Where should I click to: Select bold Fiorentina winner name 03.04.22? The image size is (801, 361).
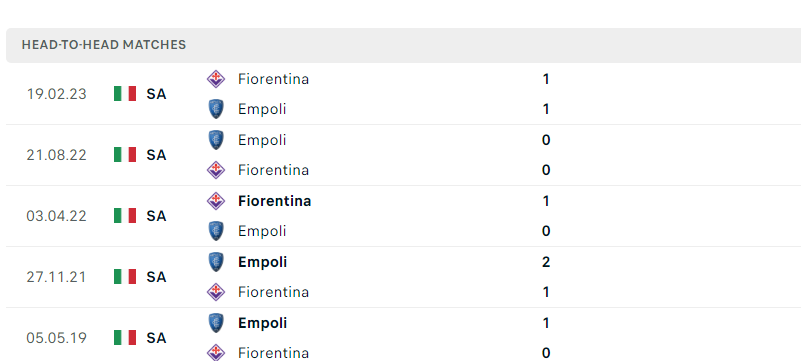pyautogui.click(x=274, y=201)
